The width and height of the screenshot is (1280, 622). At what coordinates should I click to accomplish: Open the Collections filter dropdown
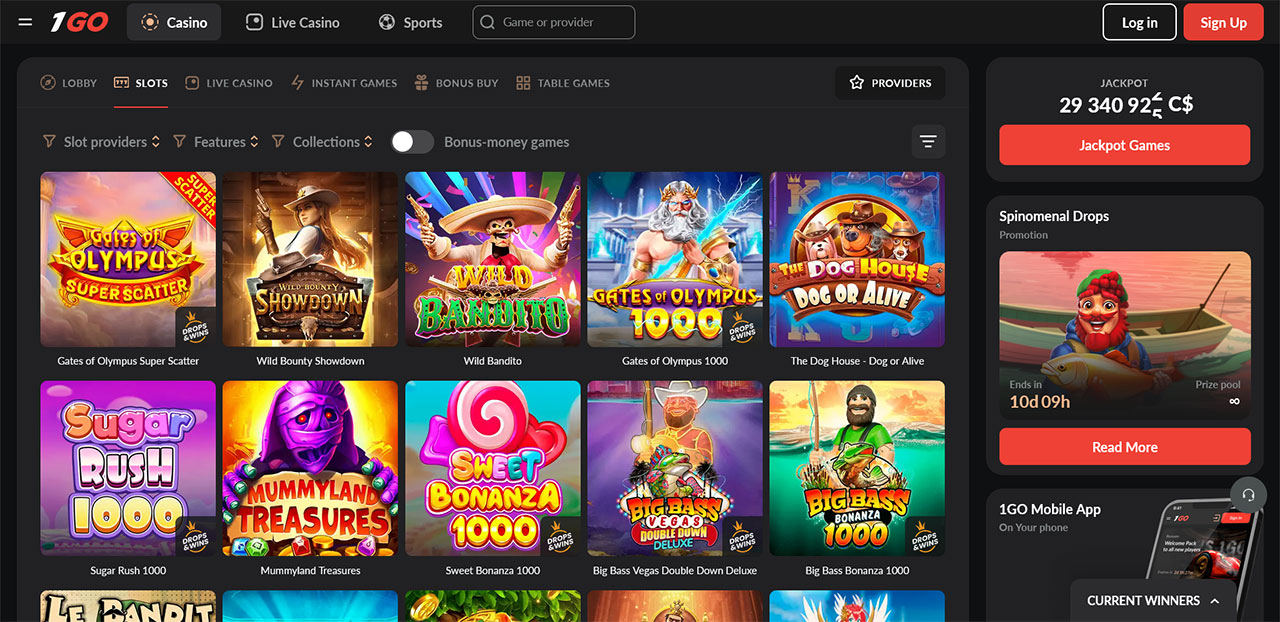[323, 142]
